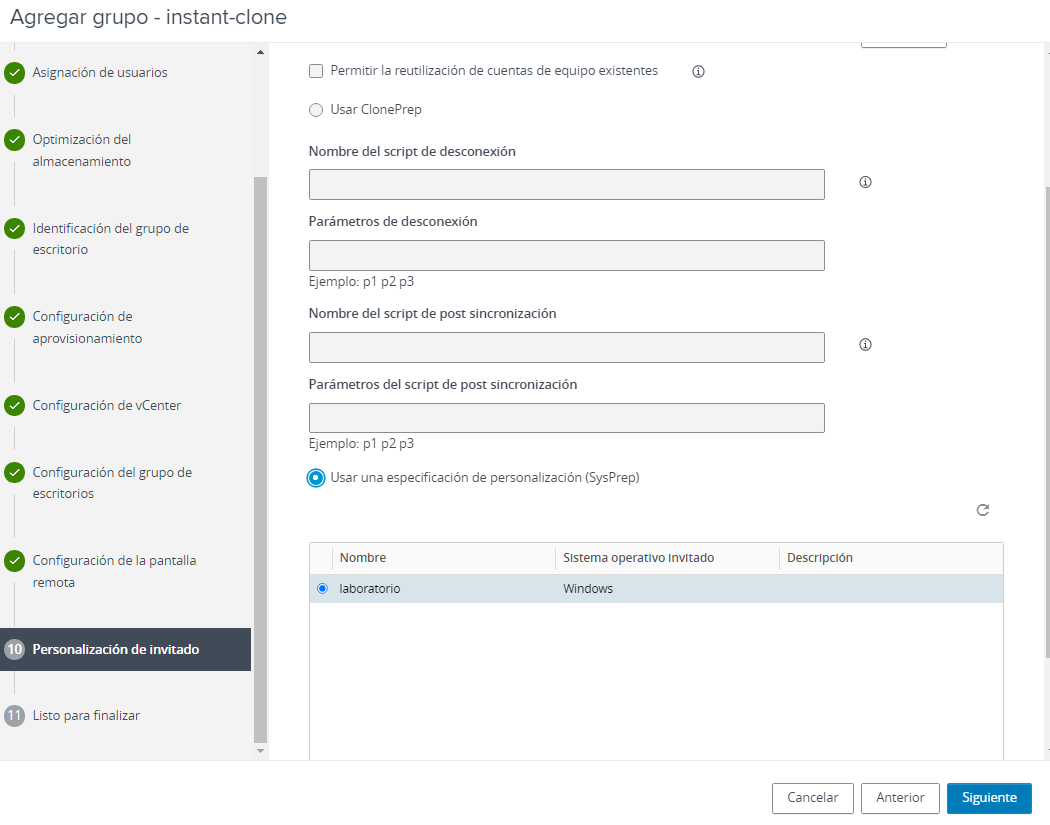This screenshot has width=1050, height=825.
Task: Click the Siguiente button
Action: [988, 798]
